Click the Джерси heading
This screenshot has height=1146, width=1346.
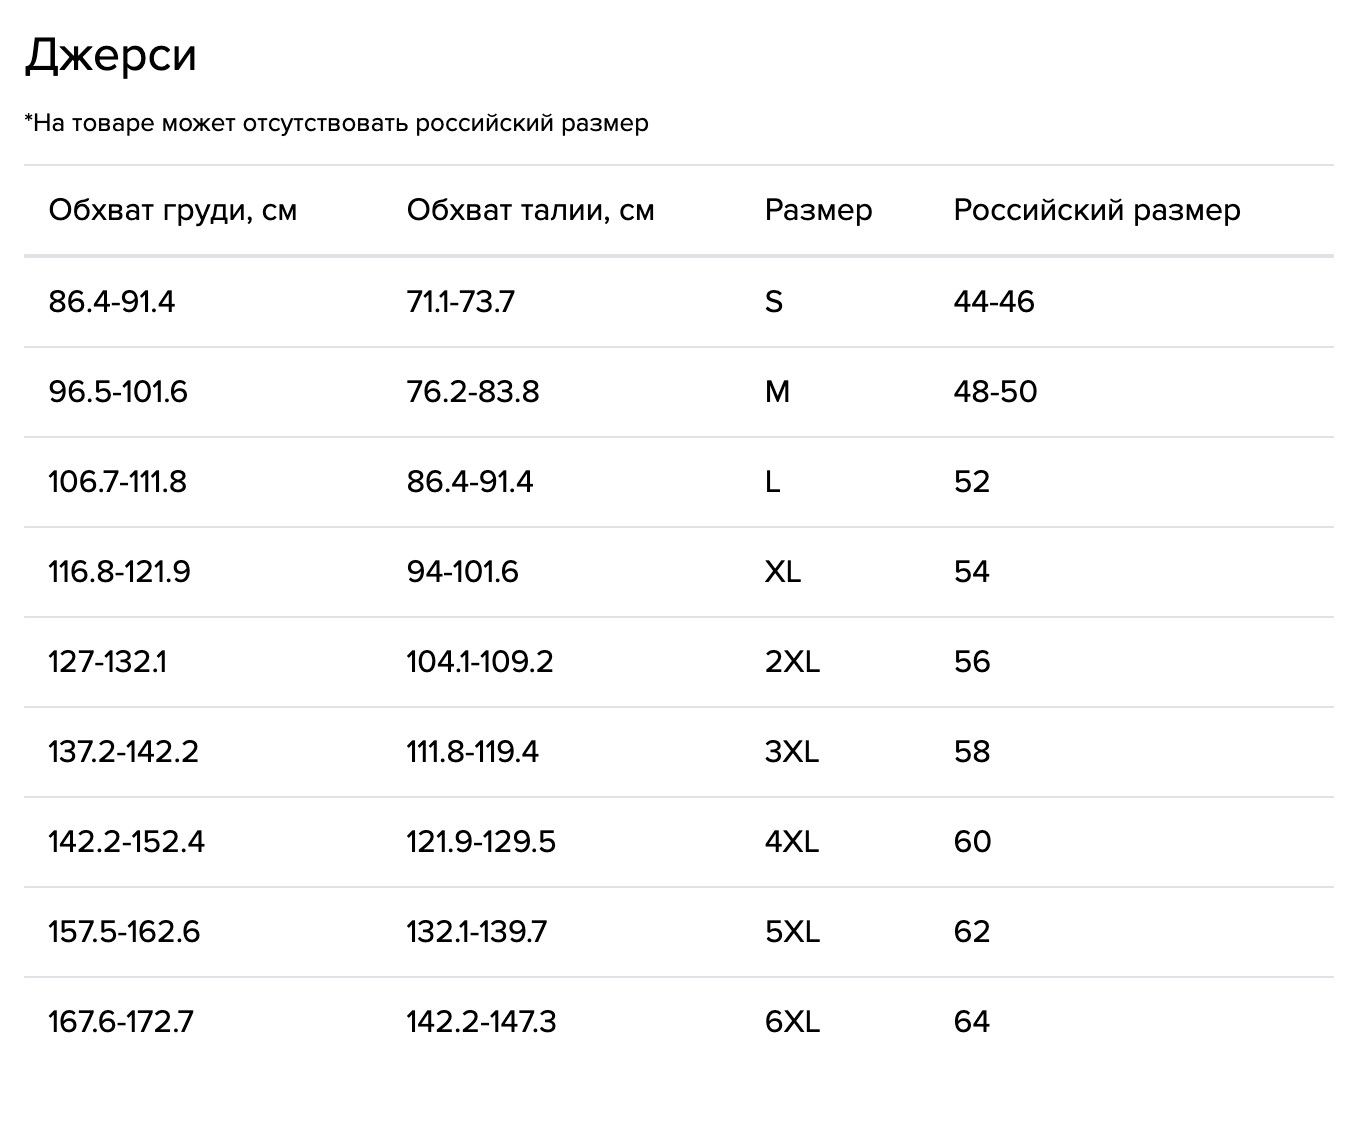click(110, 56)
